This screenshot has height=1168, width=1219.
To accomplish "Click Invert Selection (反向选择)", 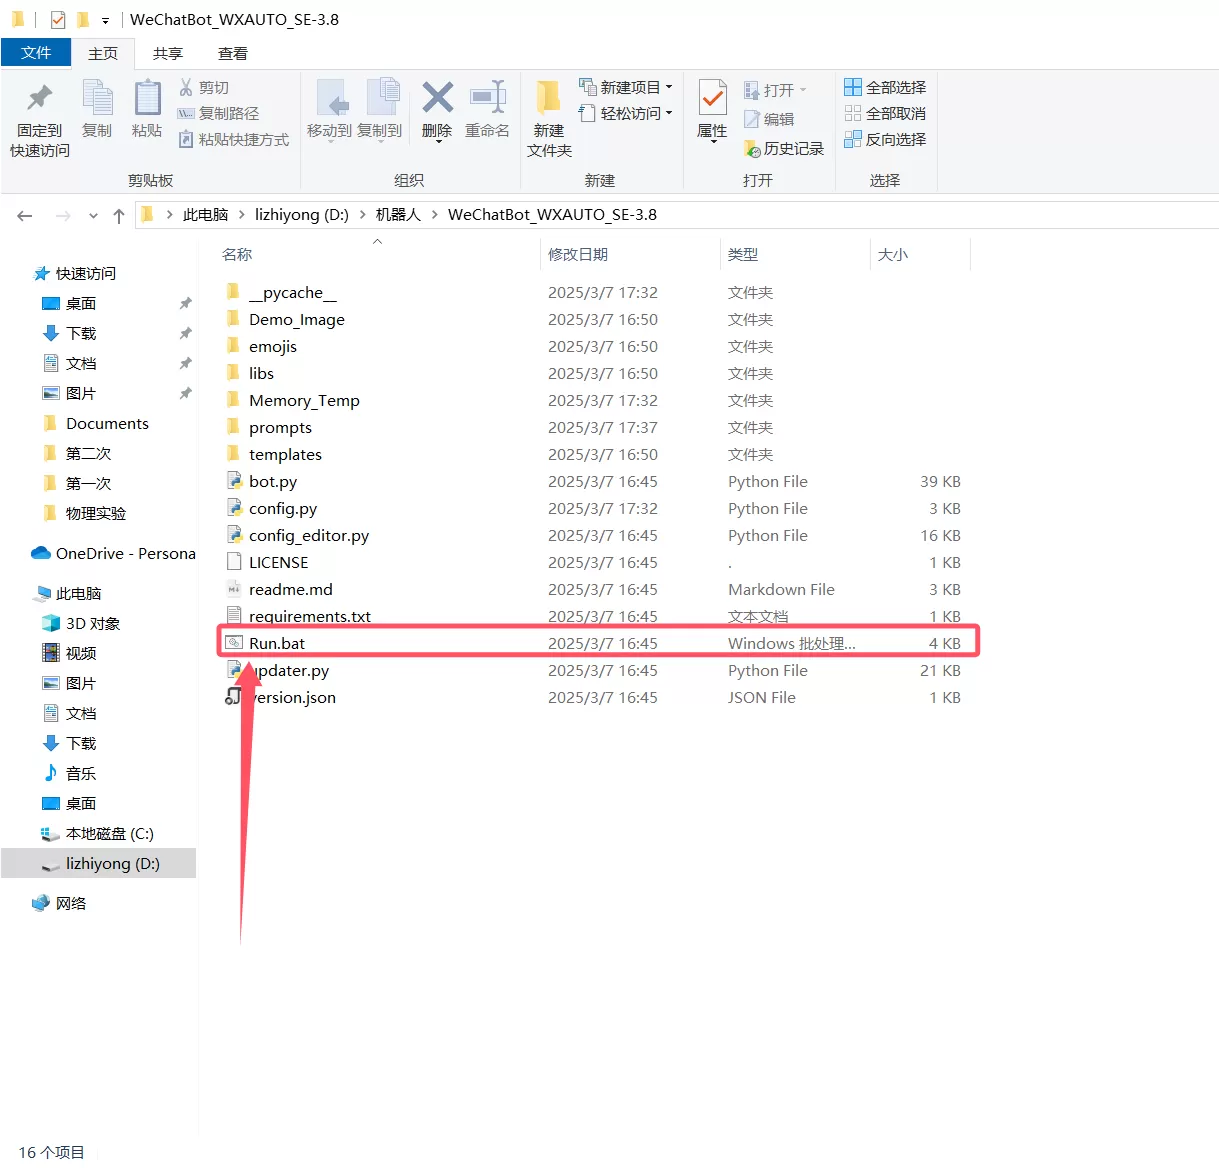I will 885,139.
